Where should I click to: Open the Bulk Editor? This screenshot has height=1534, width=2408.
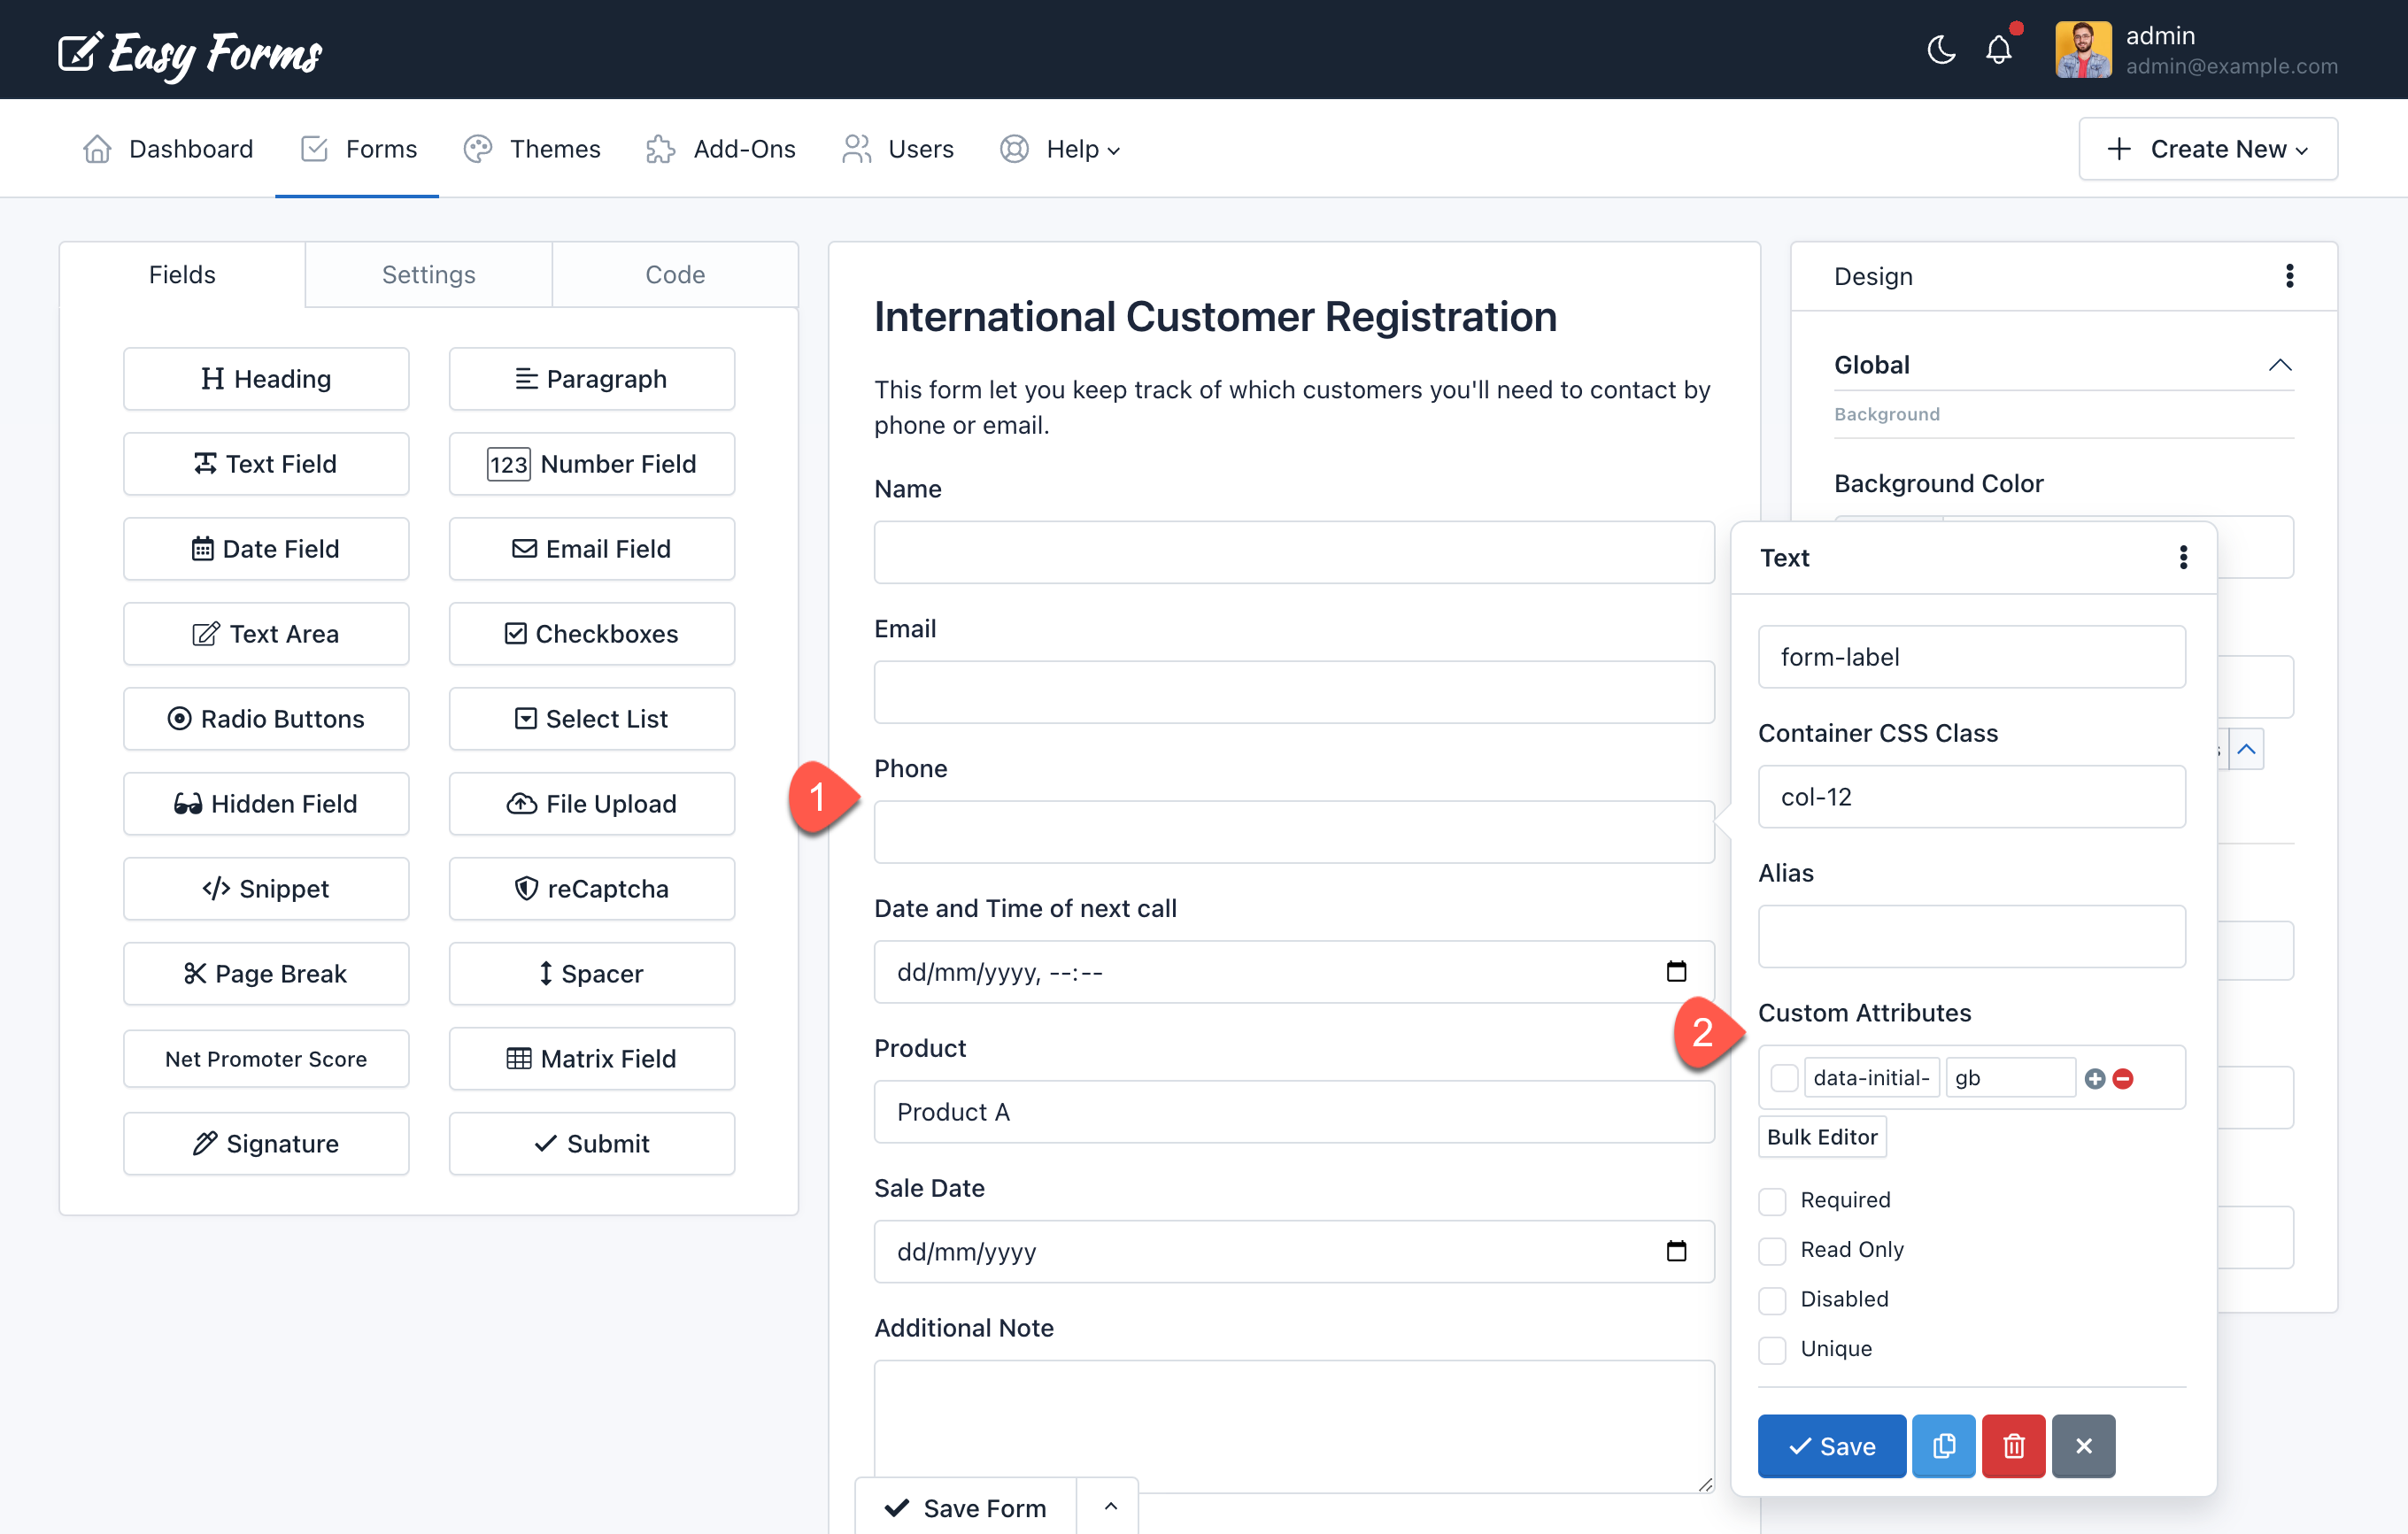click(1821, 1137)
